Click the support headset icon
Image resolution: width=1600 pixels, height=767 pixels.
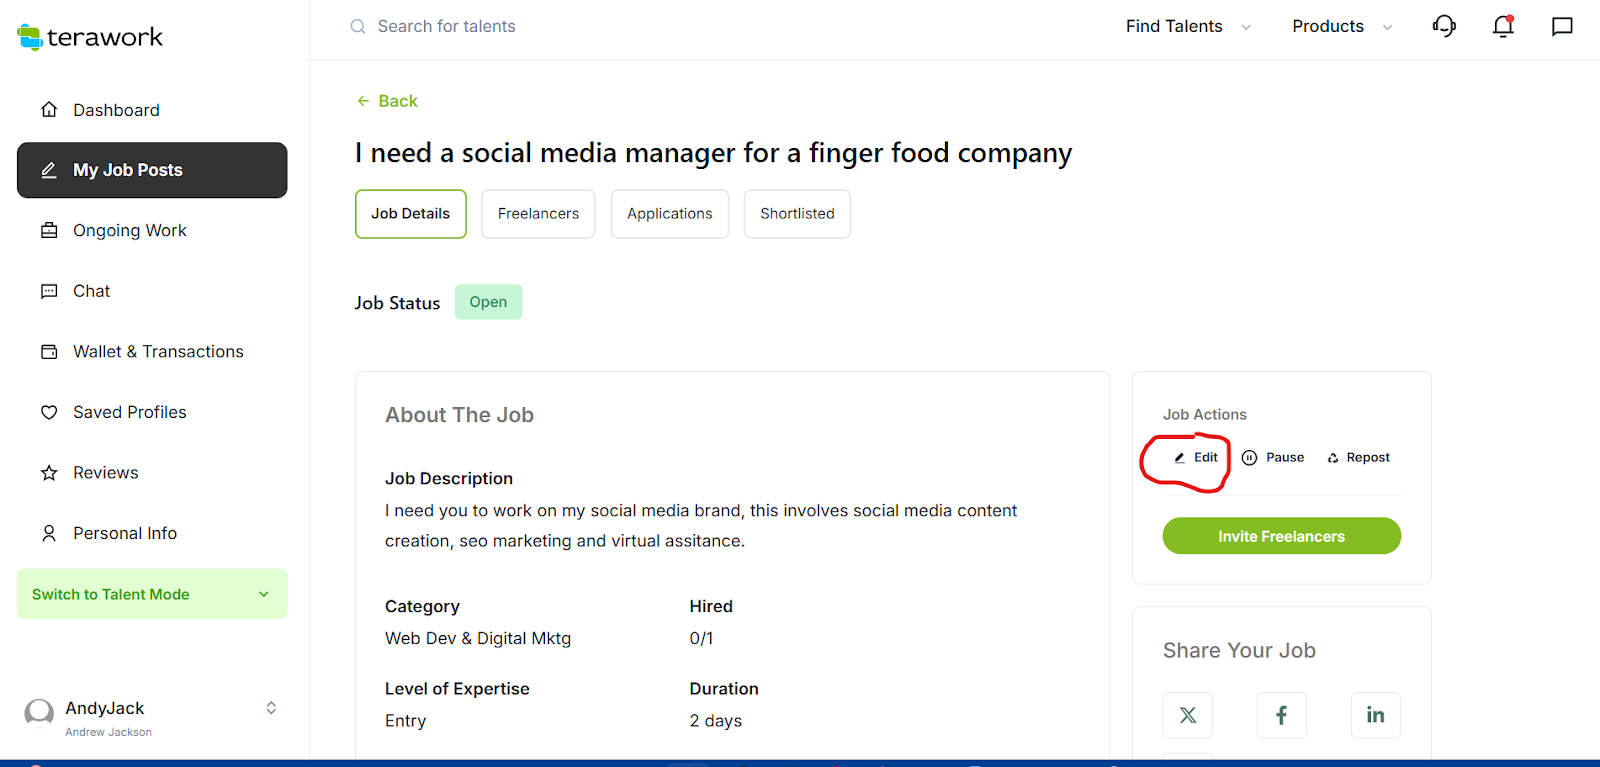point(1444,26)
